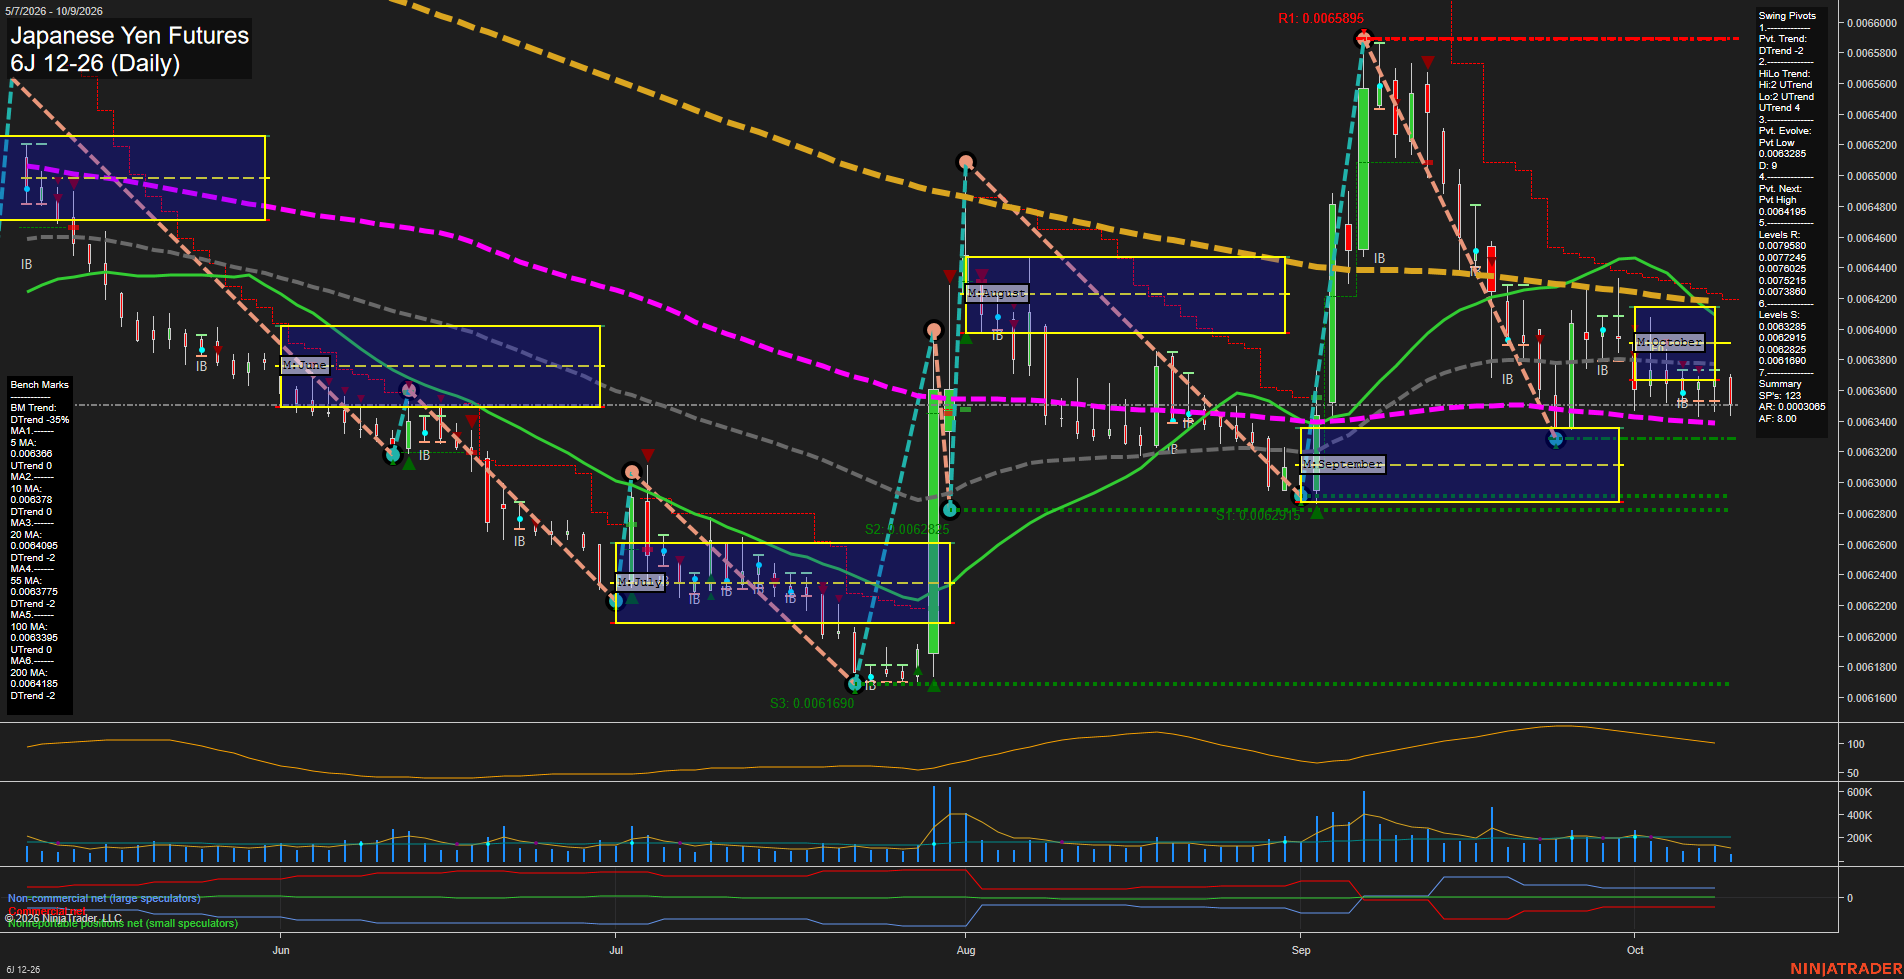The height and width of the screenshot is (979, 1904).
Task: Click the "AR: 0.0003065" summary value
Action: pyautogui.click(x=1792, y=407)
